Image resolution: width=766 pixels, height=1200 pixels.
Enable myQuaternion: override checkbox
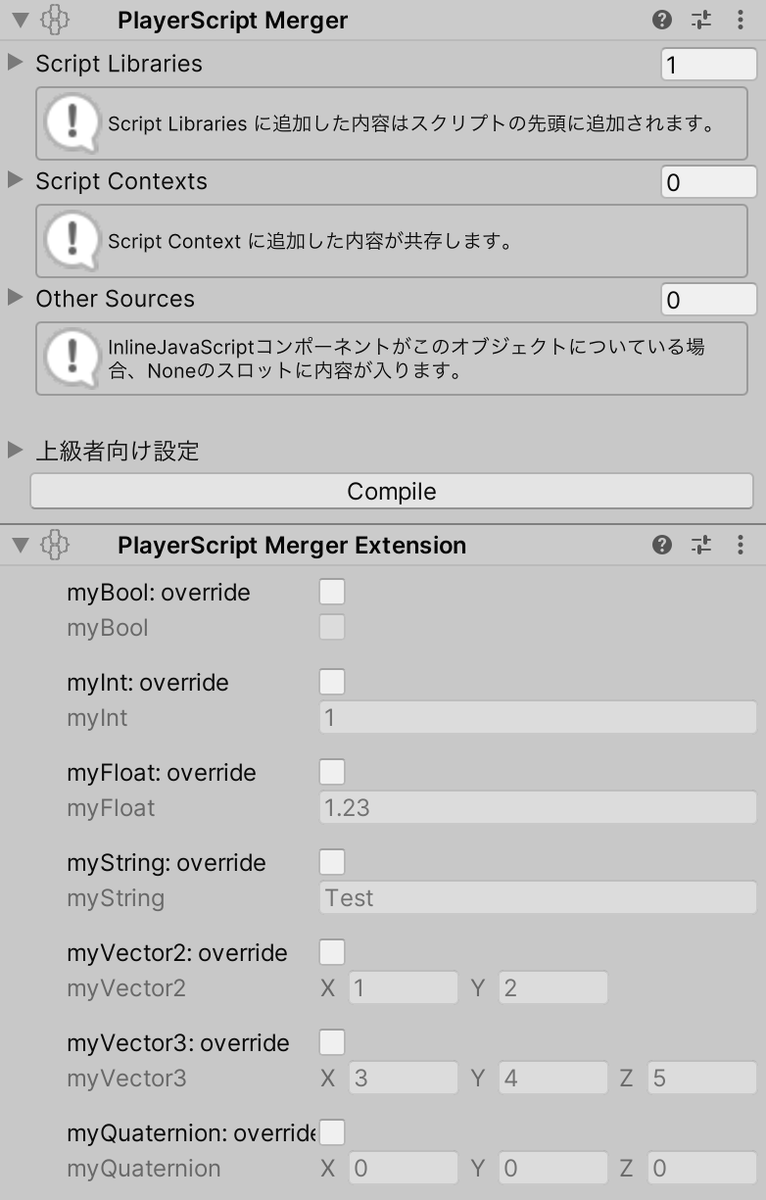332,1132
